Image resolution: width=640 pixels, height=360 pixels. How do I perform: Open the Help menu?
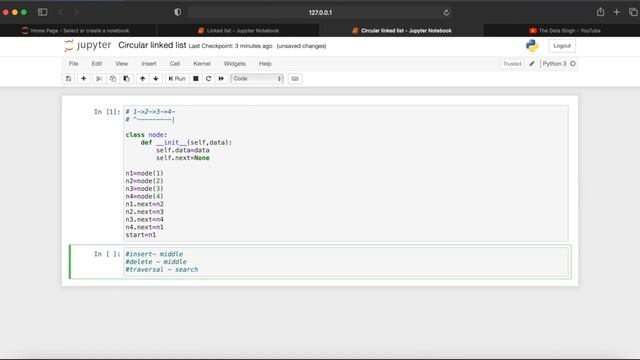point(265,64)
